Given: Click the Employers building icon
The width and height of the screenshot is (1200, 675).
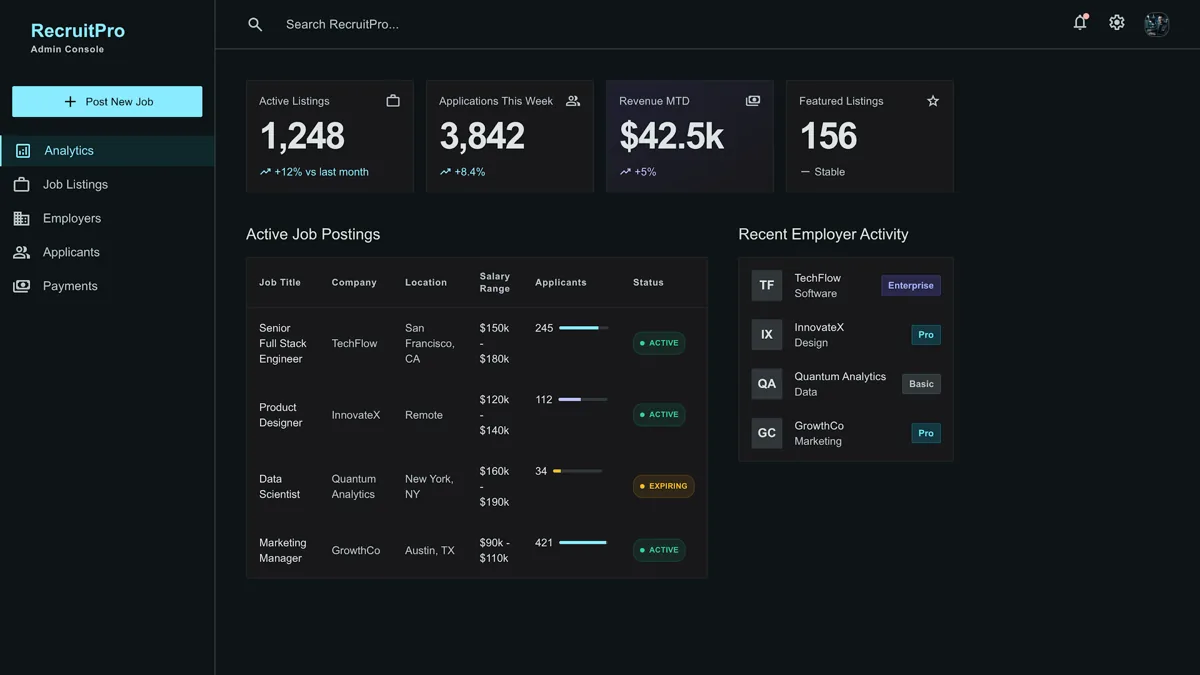Looking at the screenshot, I should [21, 218].
